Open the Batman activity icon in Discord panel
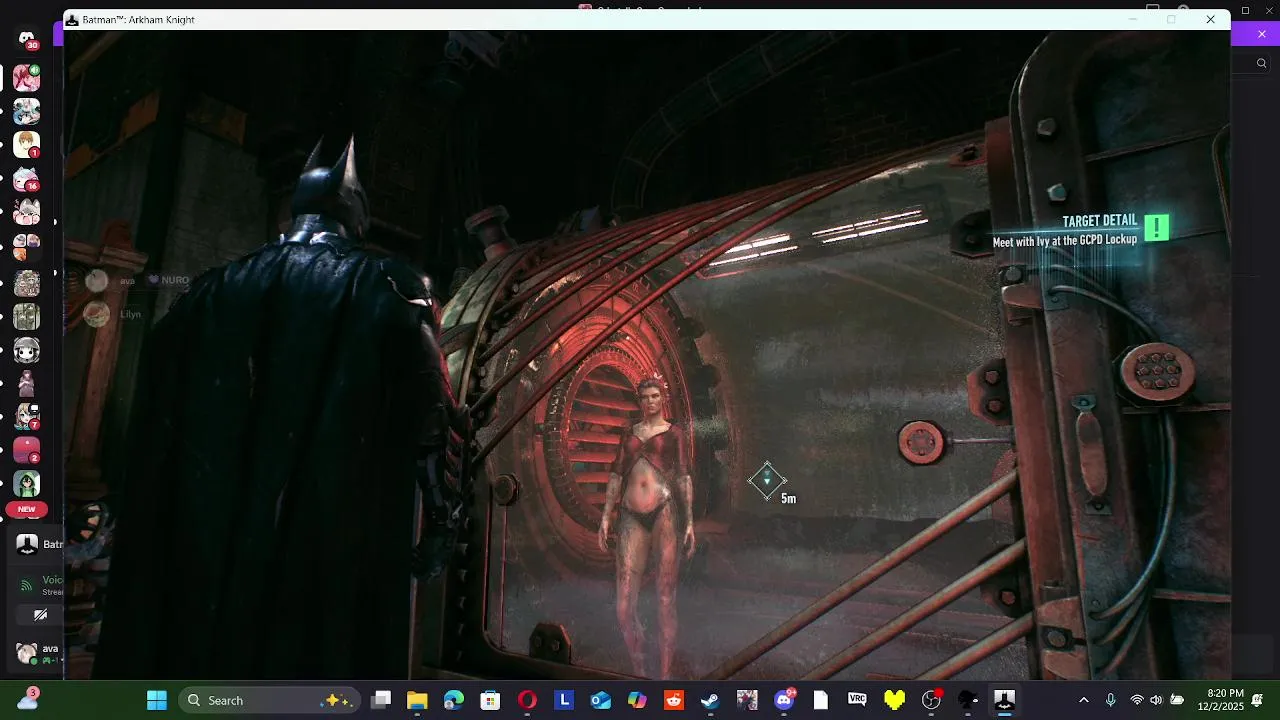Viewport: 1280px width, 720px height. (x=27, y=545)
